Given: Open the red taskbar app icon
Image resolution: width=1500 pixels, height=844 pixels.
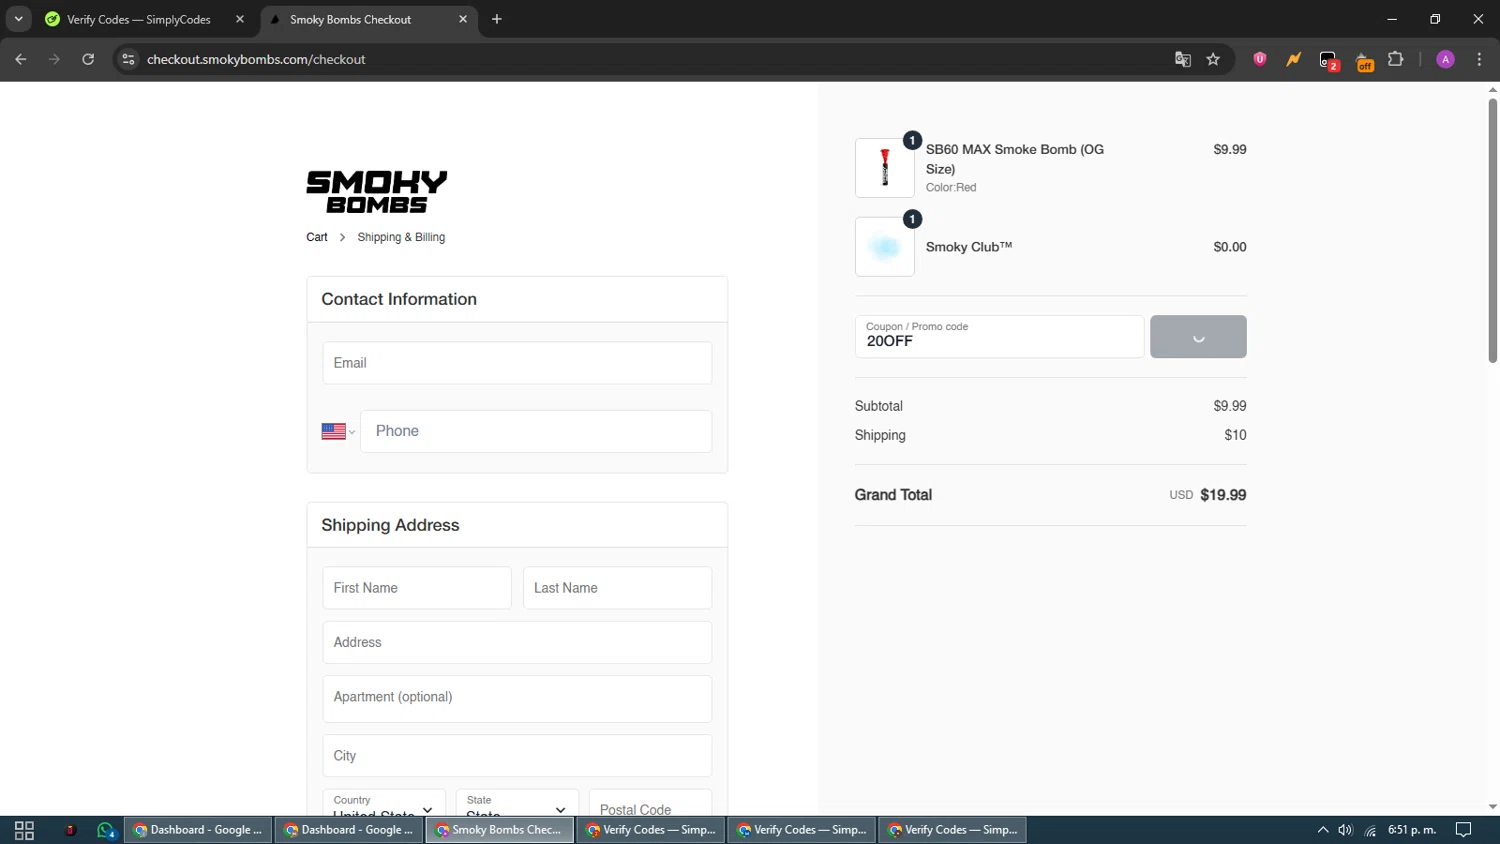Looking at the screenshot, I should pyautogui.click(x=70, y=830).
